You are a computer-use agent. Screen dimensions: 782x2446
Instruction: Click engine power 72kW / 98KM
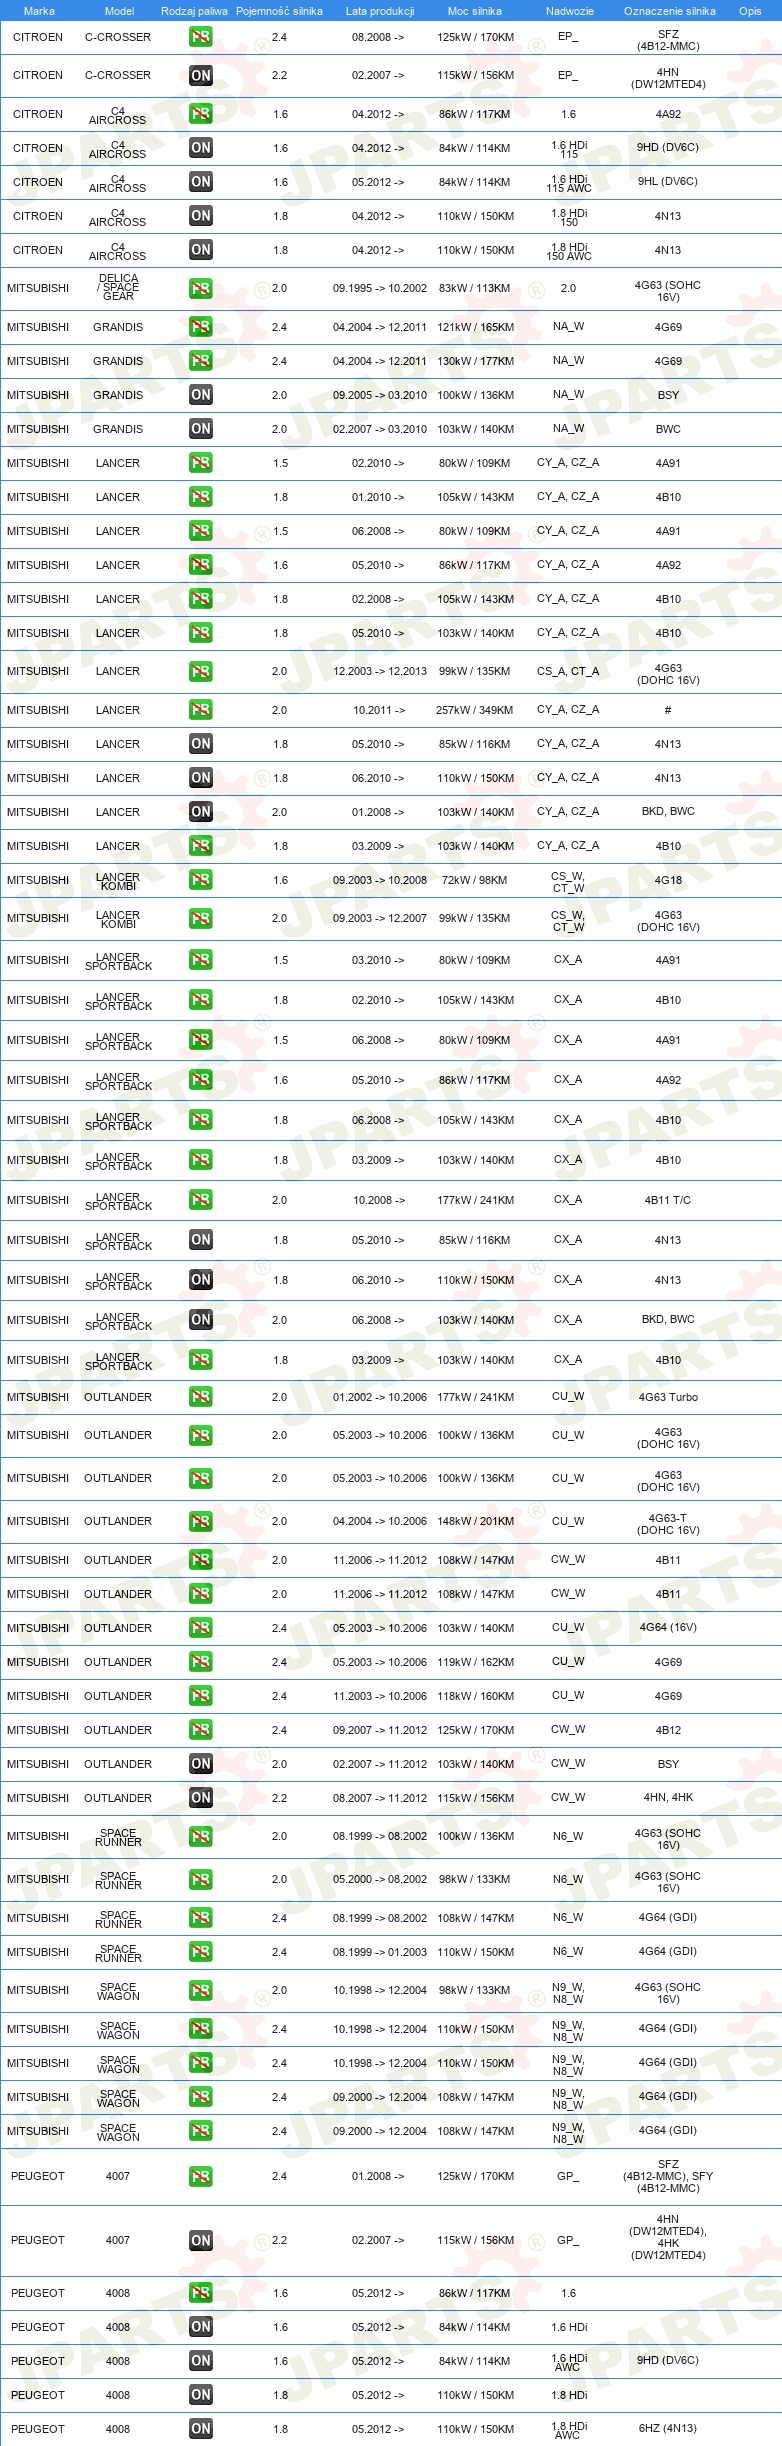click(x=475, y=880)
